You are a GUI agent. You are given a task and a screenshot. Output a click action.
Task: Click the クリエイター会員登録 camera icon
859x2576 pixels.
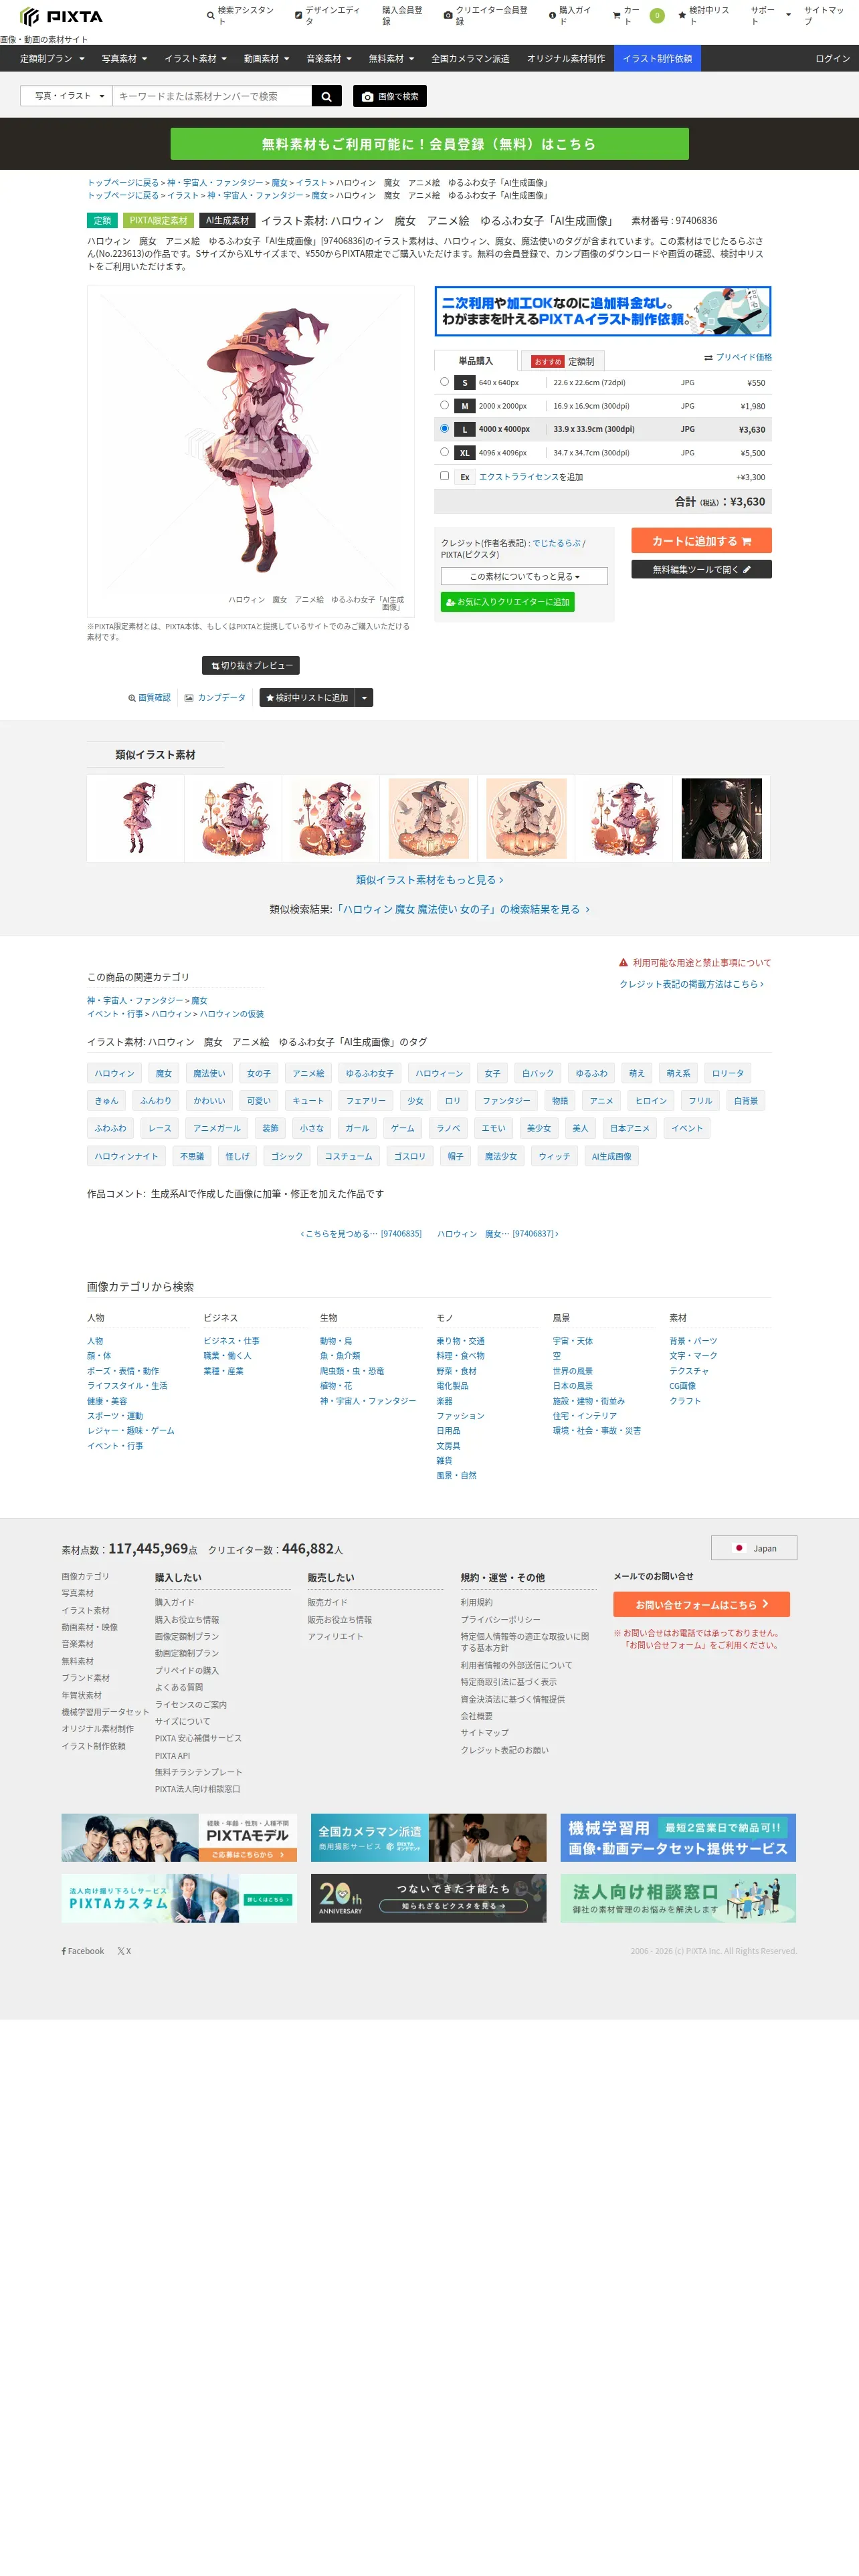(448, 16)
